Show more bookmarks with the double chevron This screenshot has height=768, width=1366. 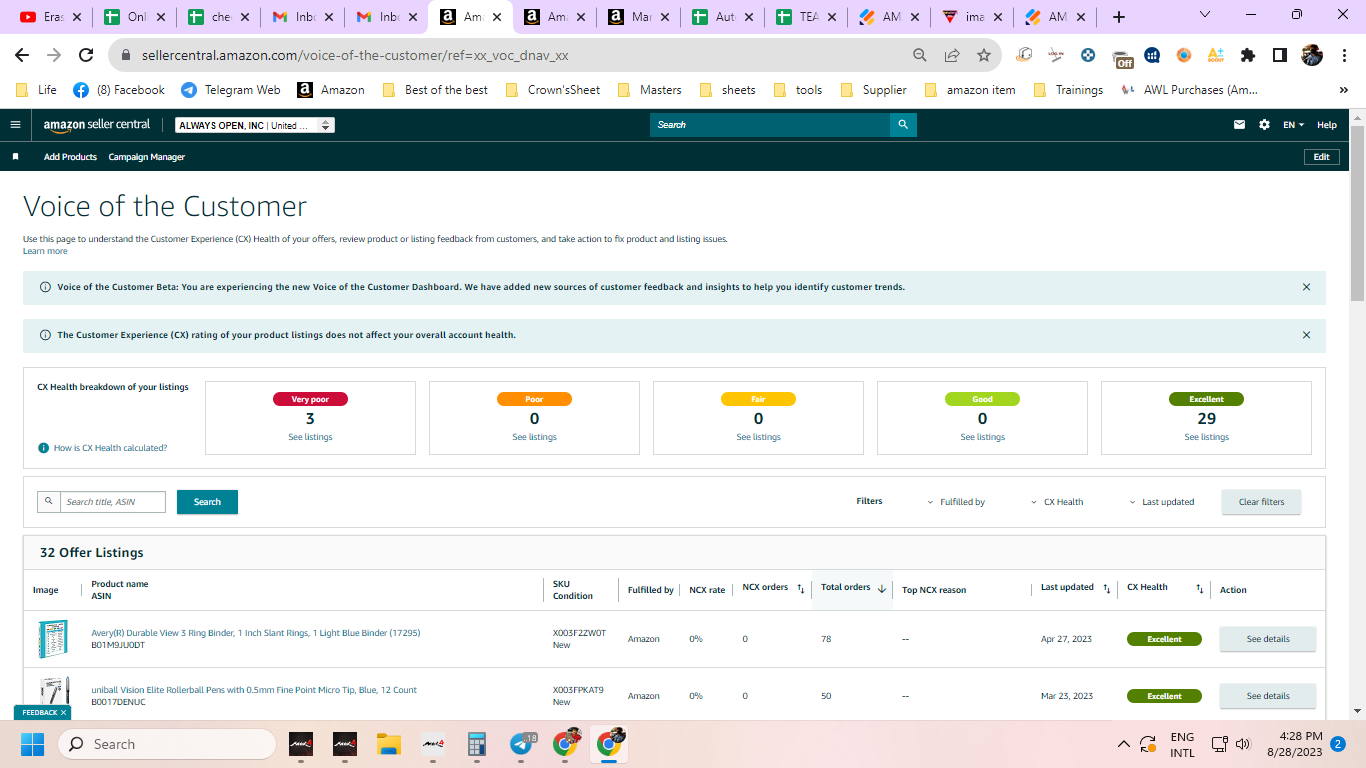[x=1344, y=90]
